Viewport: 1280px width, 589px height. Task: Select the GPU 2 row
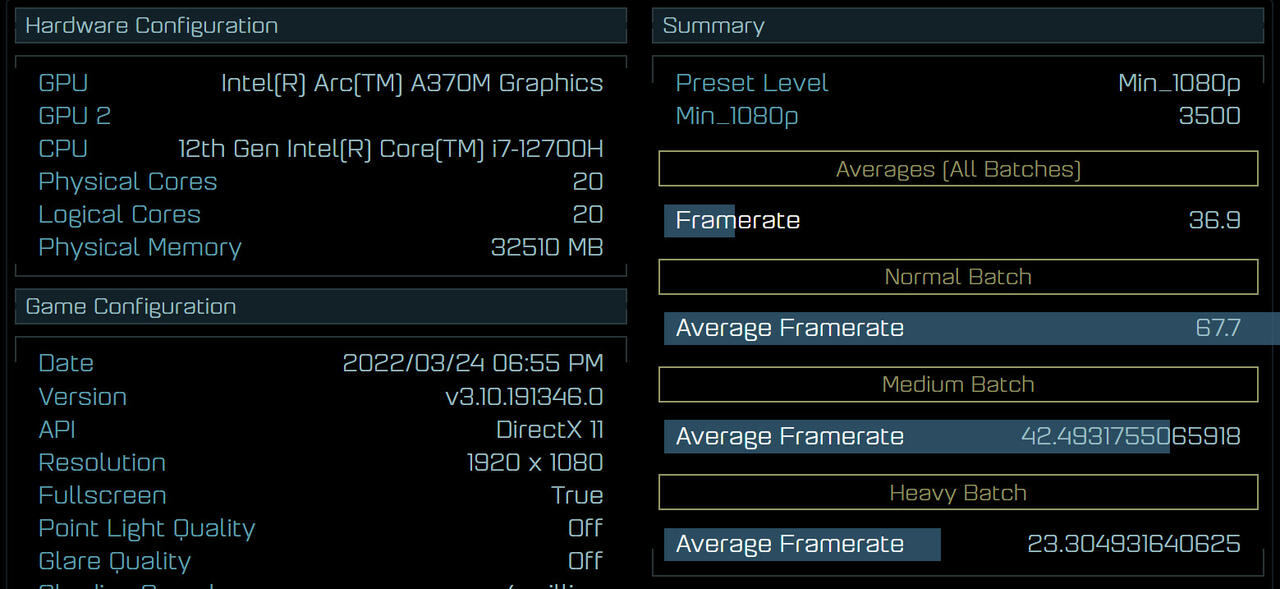pyautogui.click(x=74, y=116)
